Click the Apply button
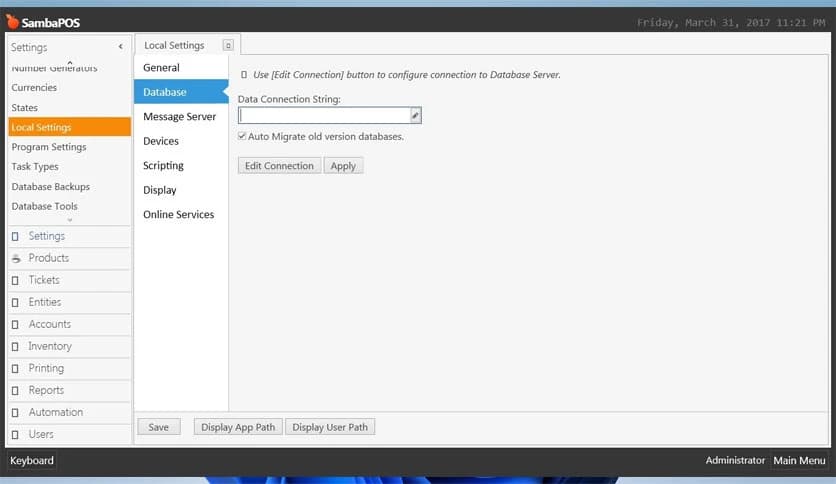The image size is (836, 484). point(343,166)
